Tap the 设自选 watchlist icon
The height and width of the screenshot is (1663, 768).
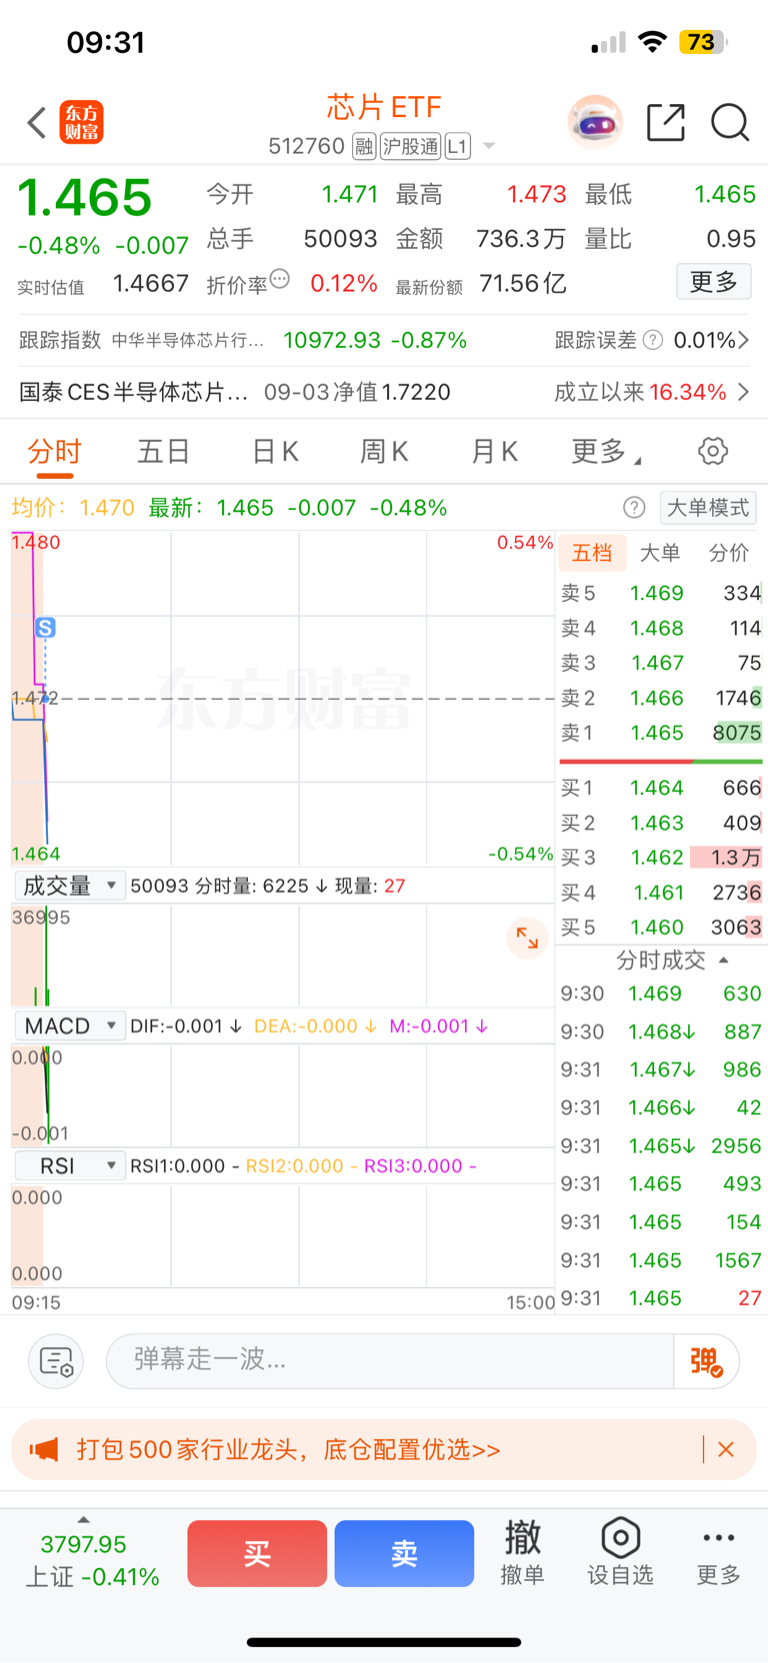point(620,1552)
